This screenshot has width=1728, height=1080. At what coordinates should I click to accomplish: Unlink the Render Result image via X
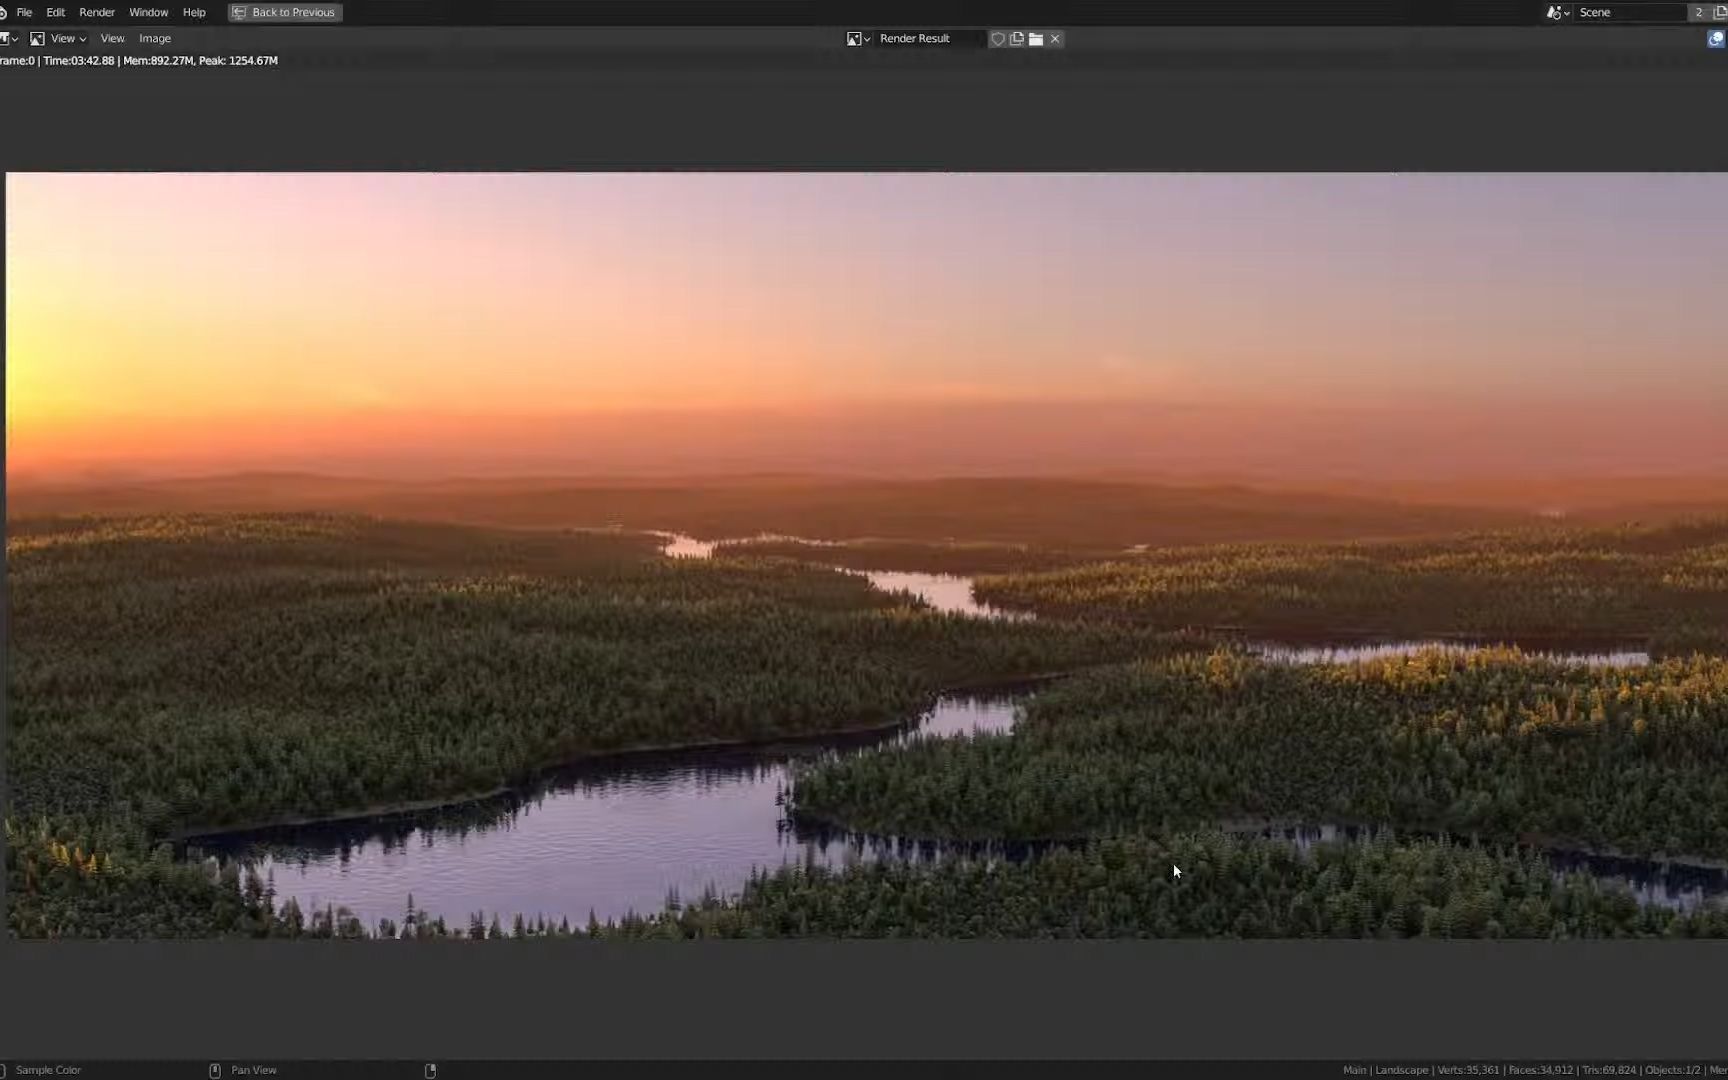click(1055, 38)
